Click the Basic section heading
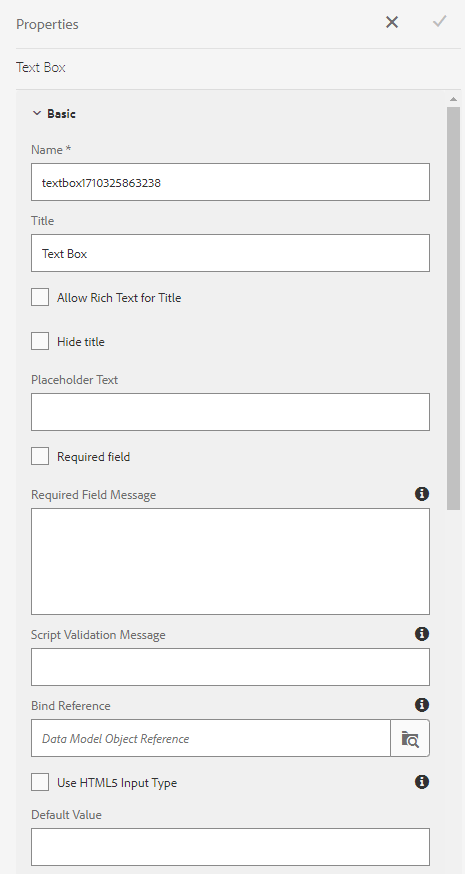This screenshot has height=874, width=465. (61, 113)
